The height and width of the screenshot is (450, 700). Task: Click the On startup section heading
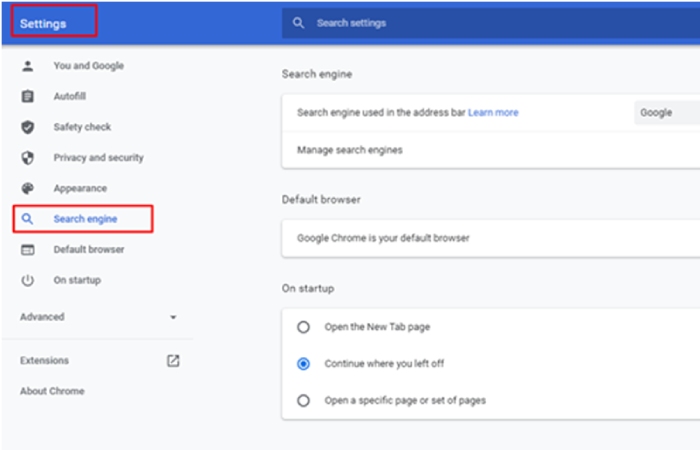click(x=308, y=288)
